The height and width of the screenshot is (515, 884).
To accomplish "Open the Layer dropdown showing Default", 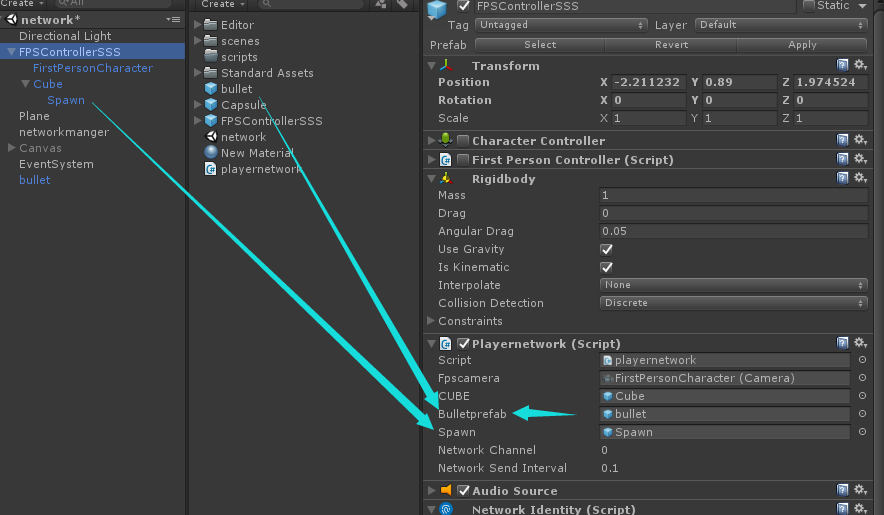I will [x=781, y=25].
